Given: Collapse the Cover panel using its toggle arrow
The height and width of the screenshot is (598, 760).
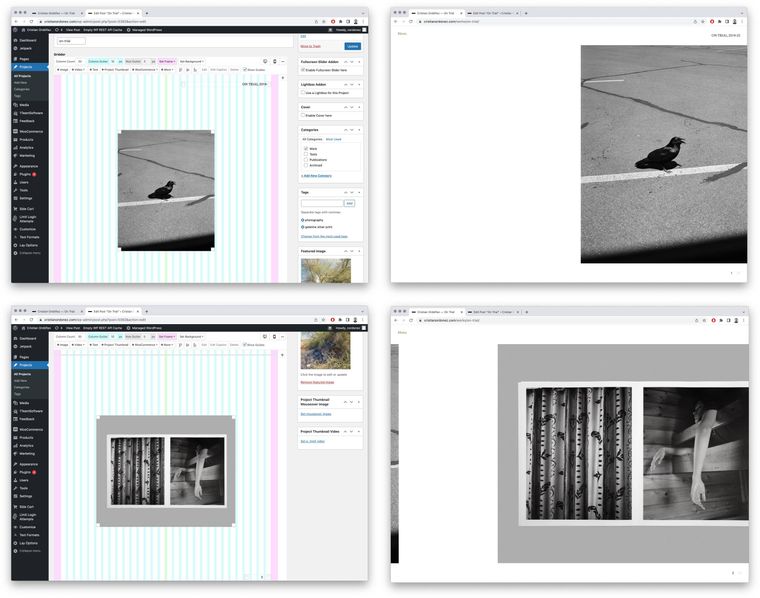Looking at the screenshot, I should [x=359, y=106].
